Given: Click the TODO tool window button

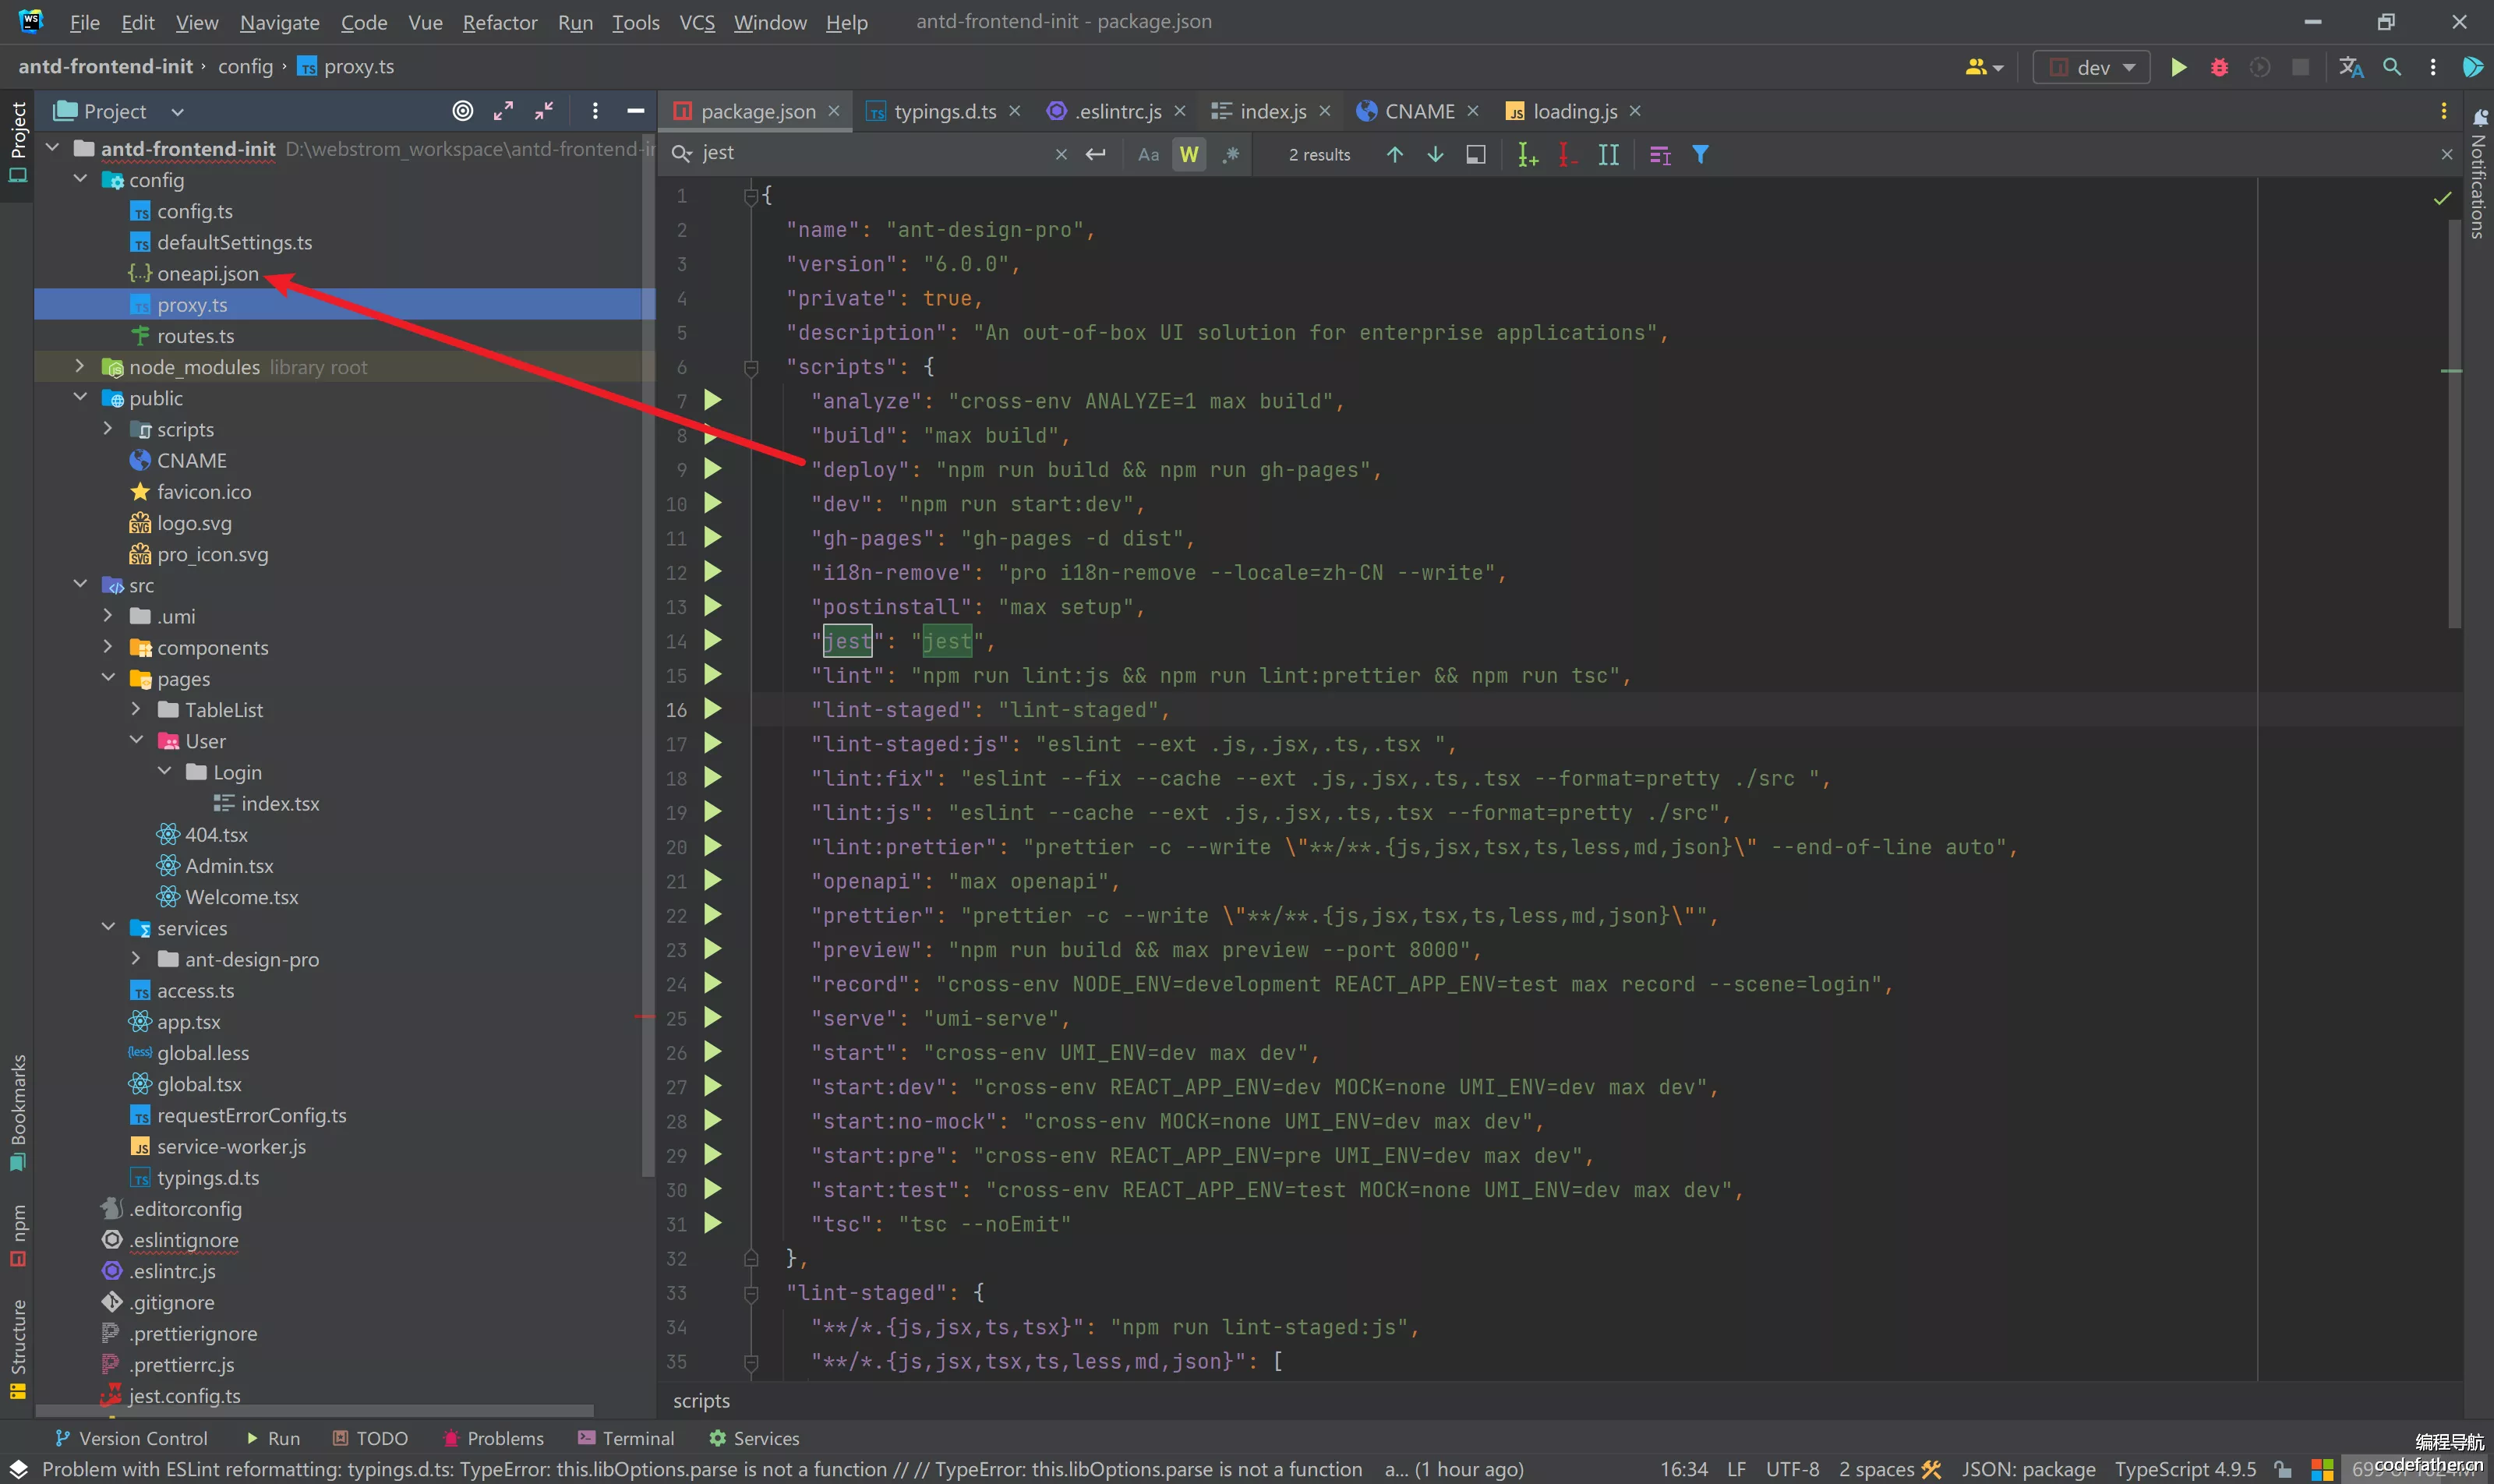Looking at the screenshot, I should [x=370, y=1438].
